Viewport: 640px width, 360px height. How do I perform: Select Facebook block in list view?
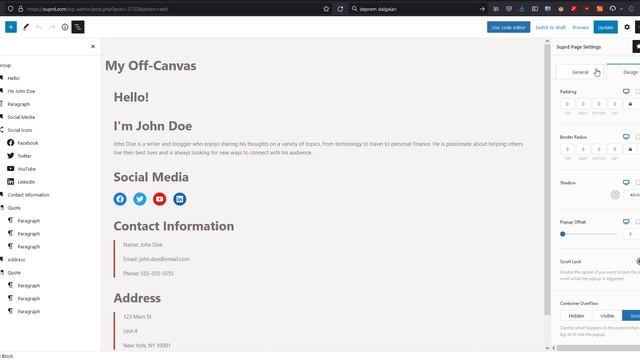tap(27, 143)
